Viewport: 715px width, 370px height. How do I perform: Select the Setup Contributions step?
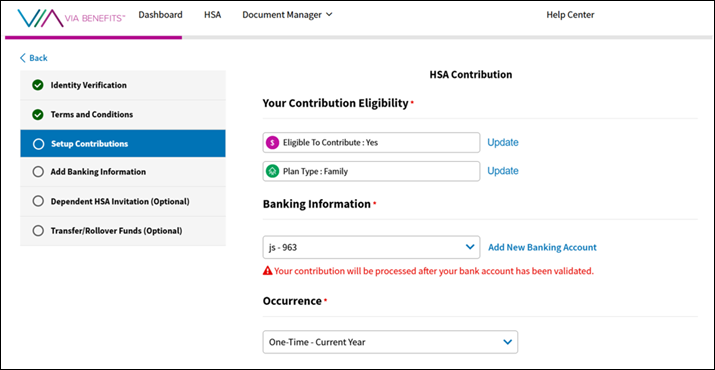point(123,144)
